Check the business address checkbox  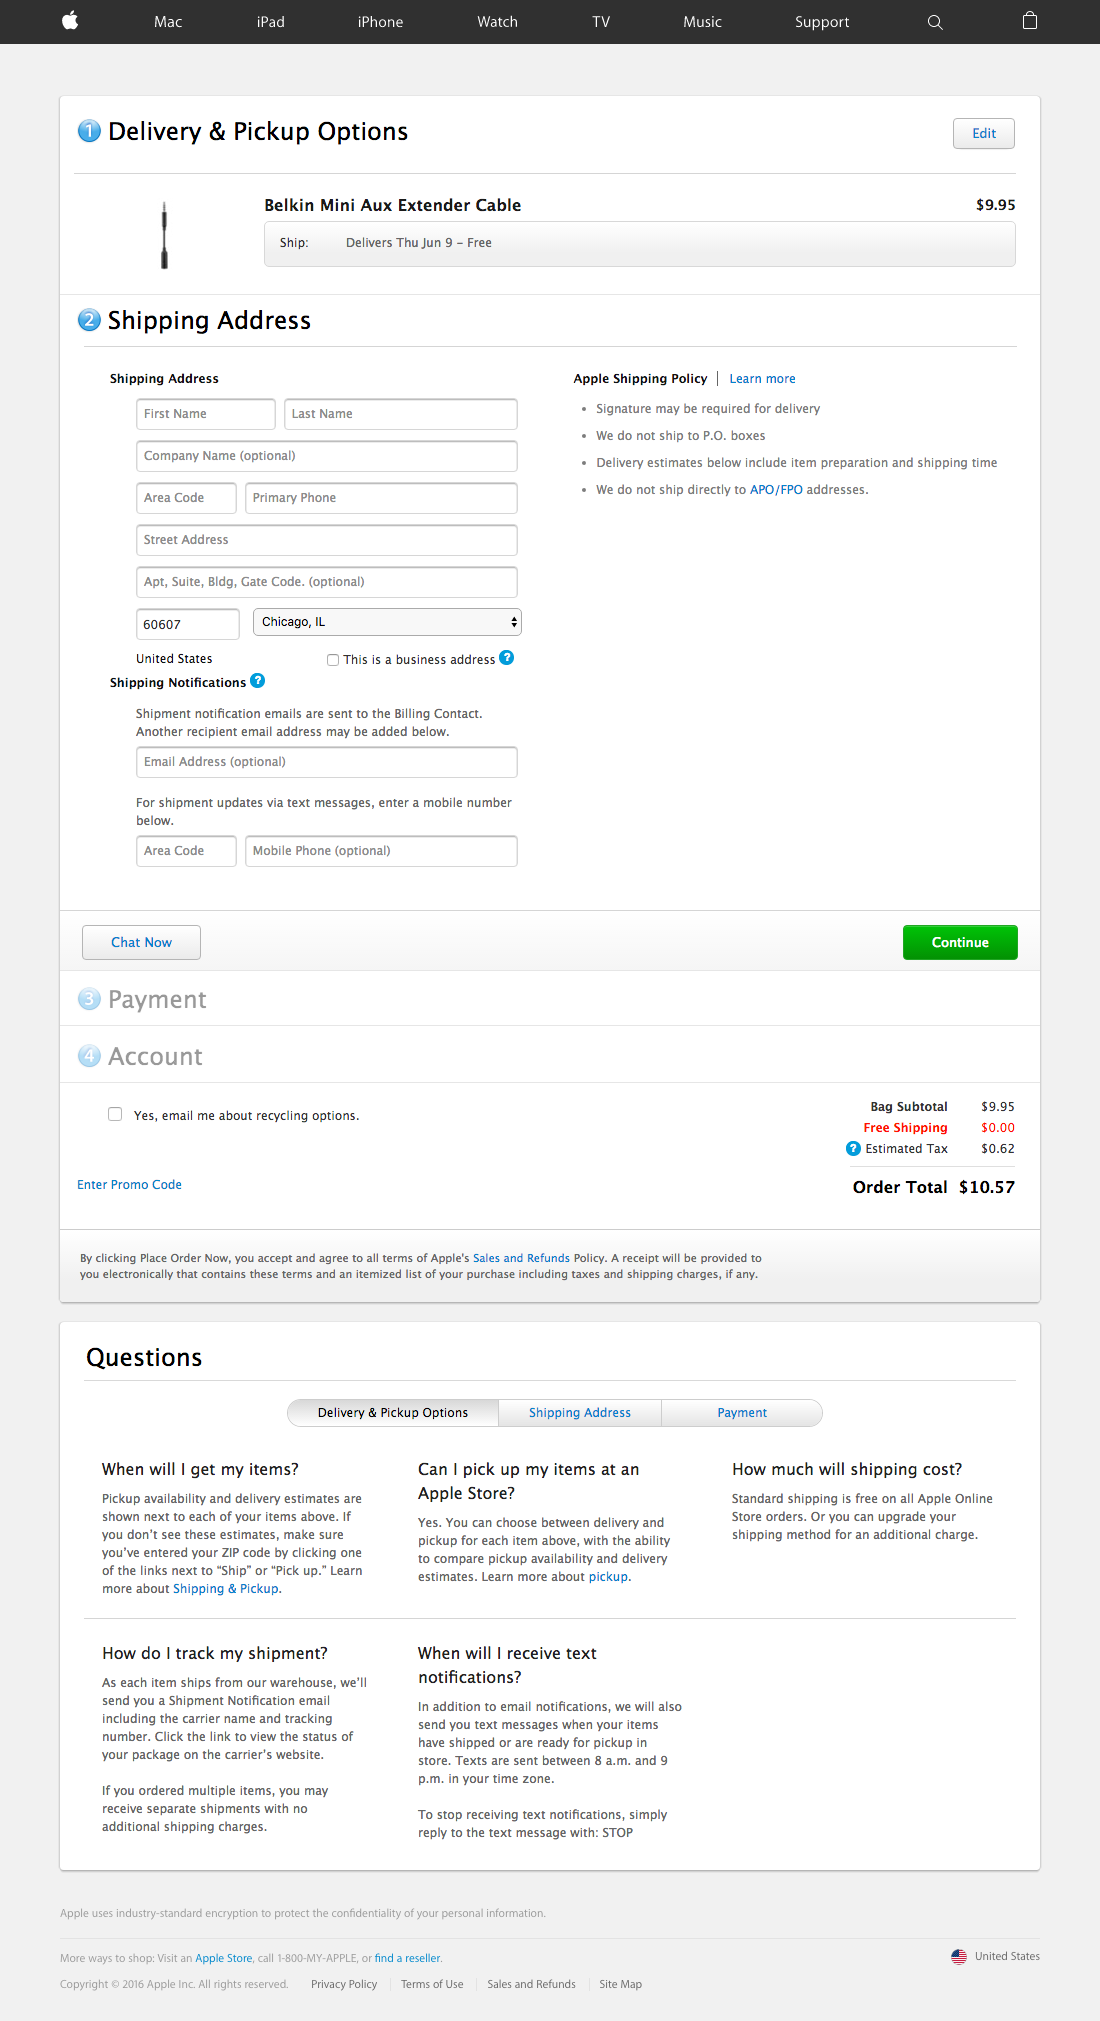pyautogui.click(x=333, y=660)
